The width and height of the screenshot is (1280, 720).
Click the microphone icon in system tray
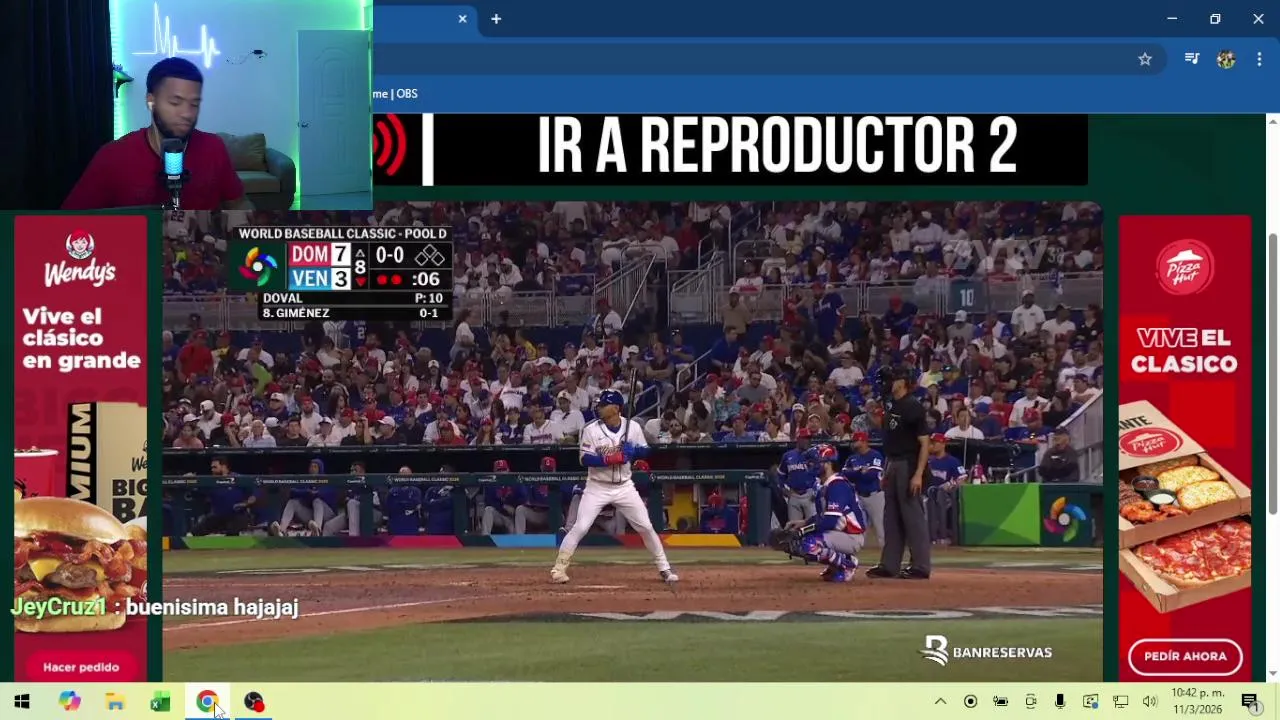[x=1060, y=702]
